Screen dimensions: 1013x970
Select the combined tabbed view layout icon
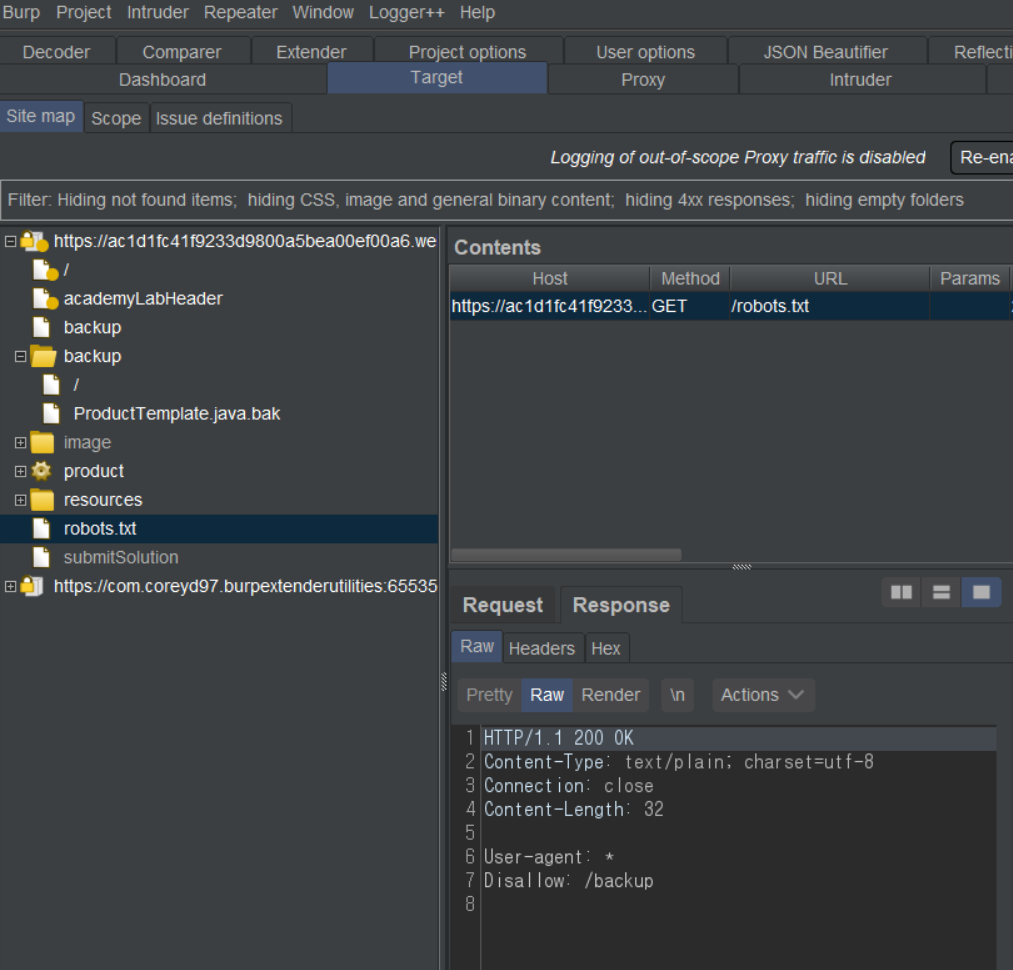pyautogui.click(x=981, y=593)
